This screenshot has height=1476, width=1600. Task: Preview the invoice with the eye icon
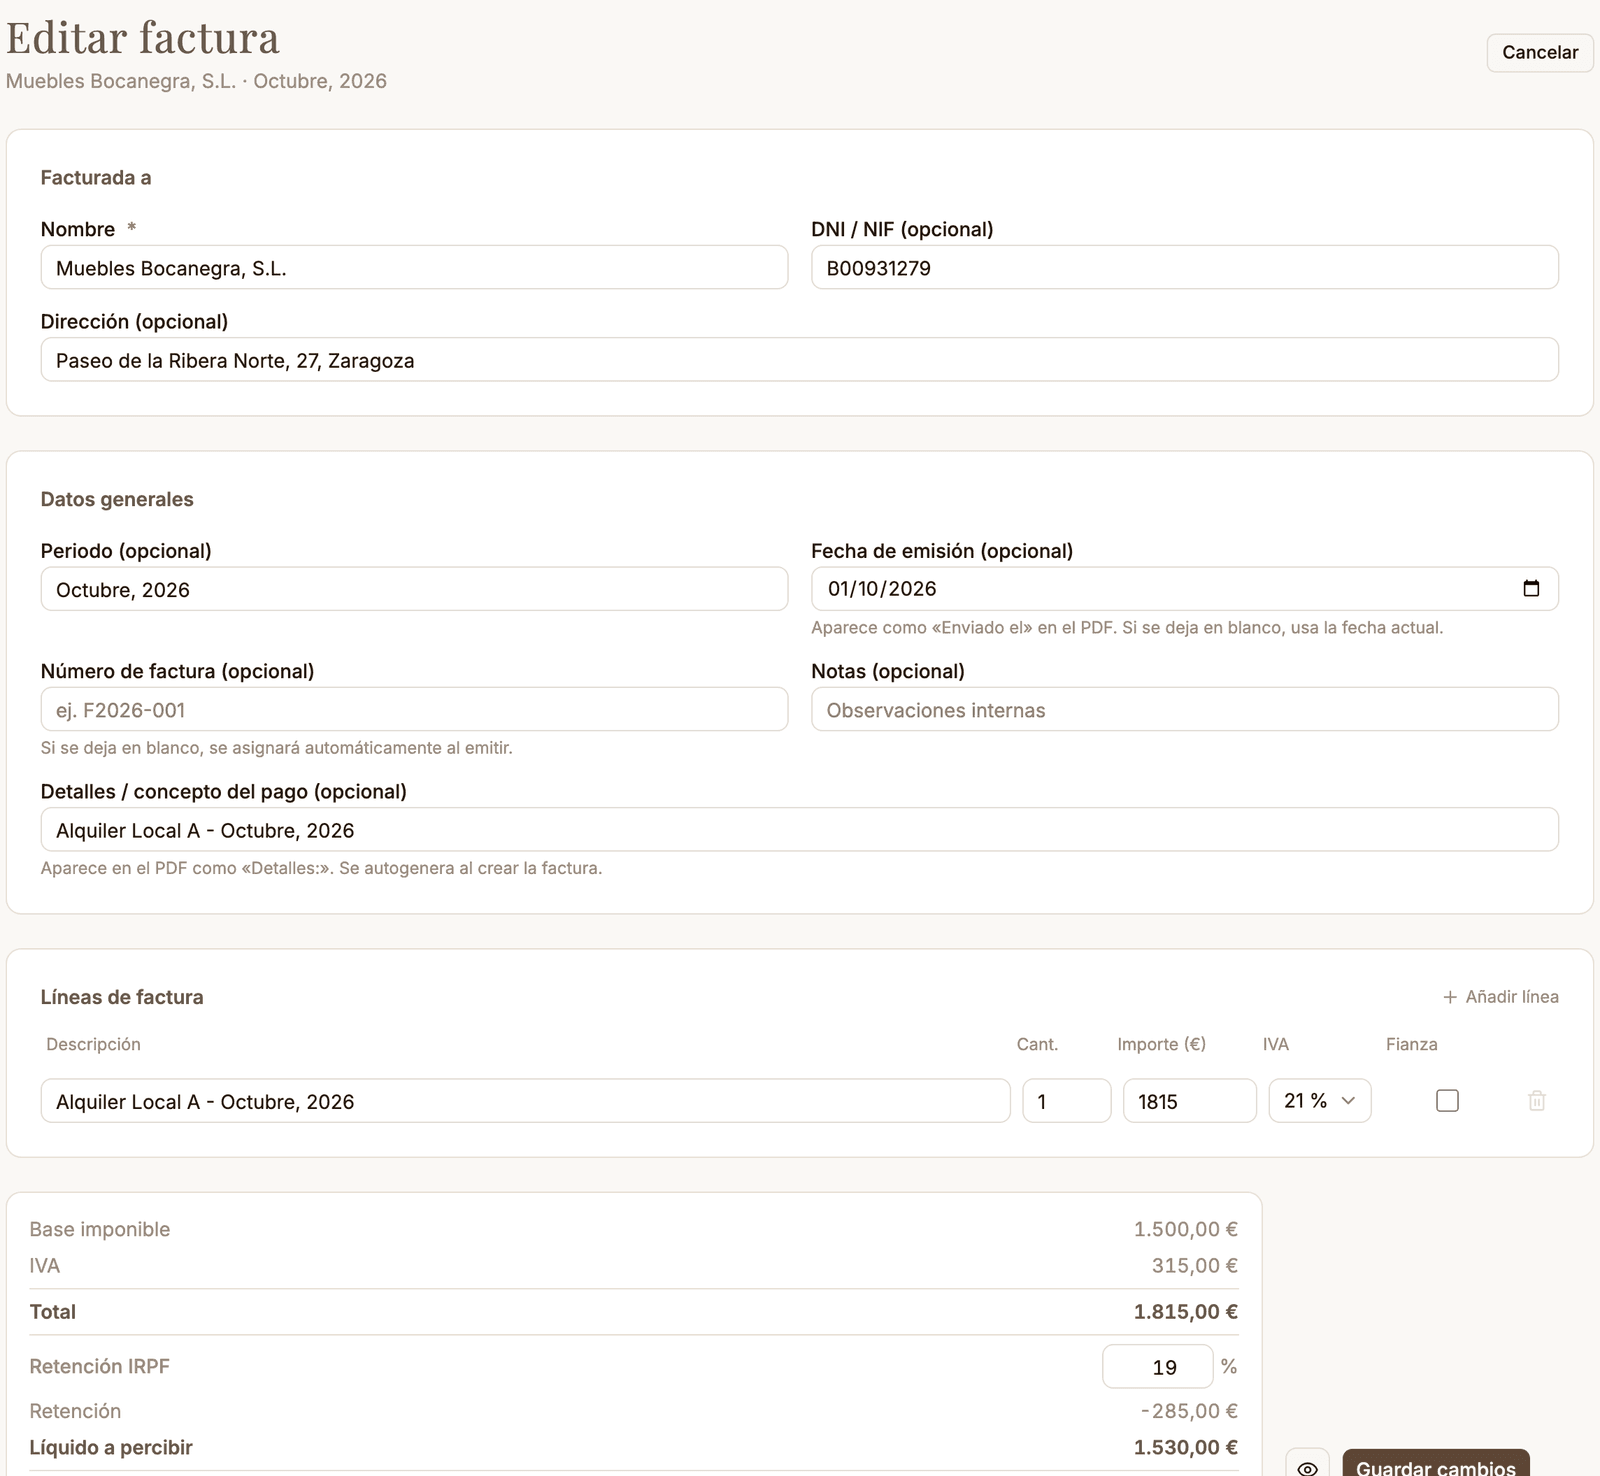pyautogui.click(x=1307, y=1467)
